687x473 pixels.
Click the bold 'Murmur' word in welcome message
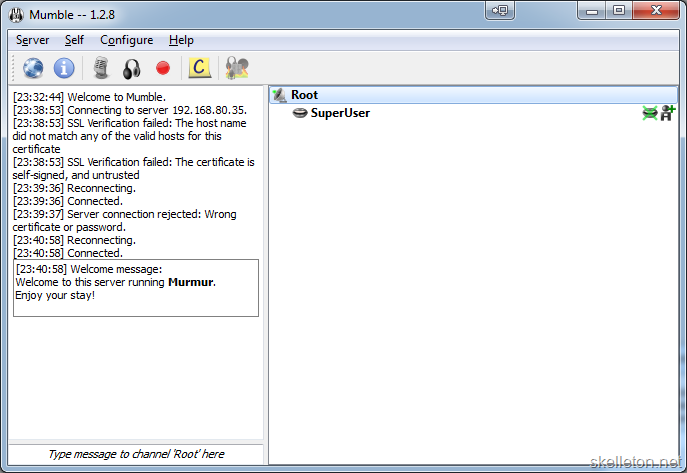[x=191, y=282]
